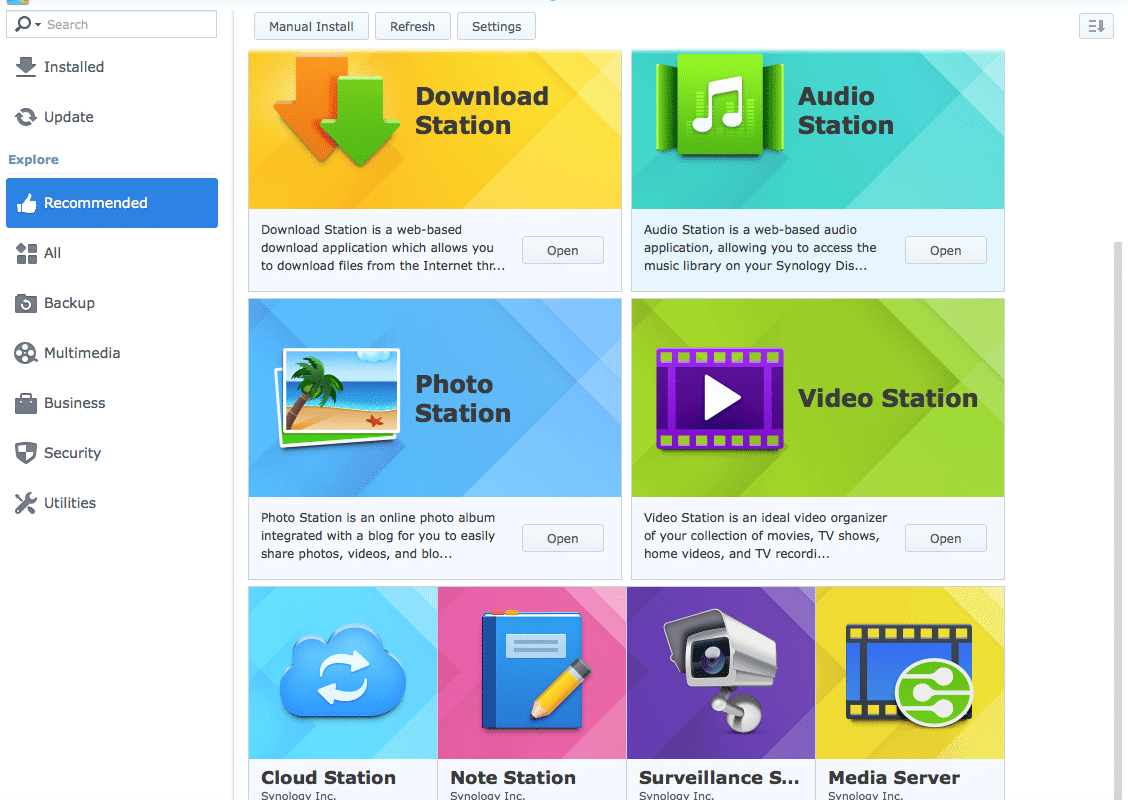Browse the Business category
The height and width of the screenshot is (800, 1128).
point(112,403)
